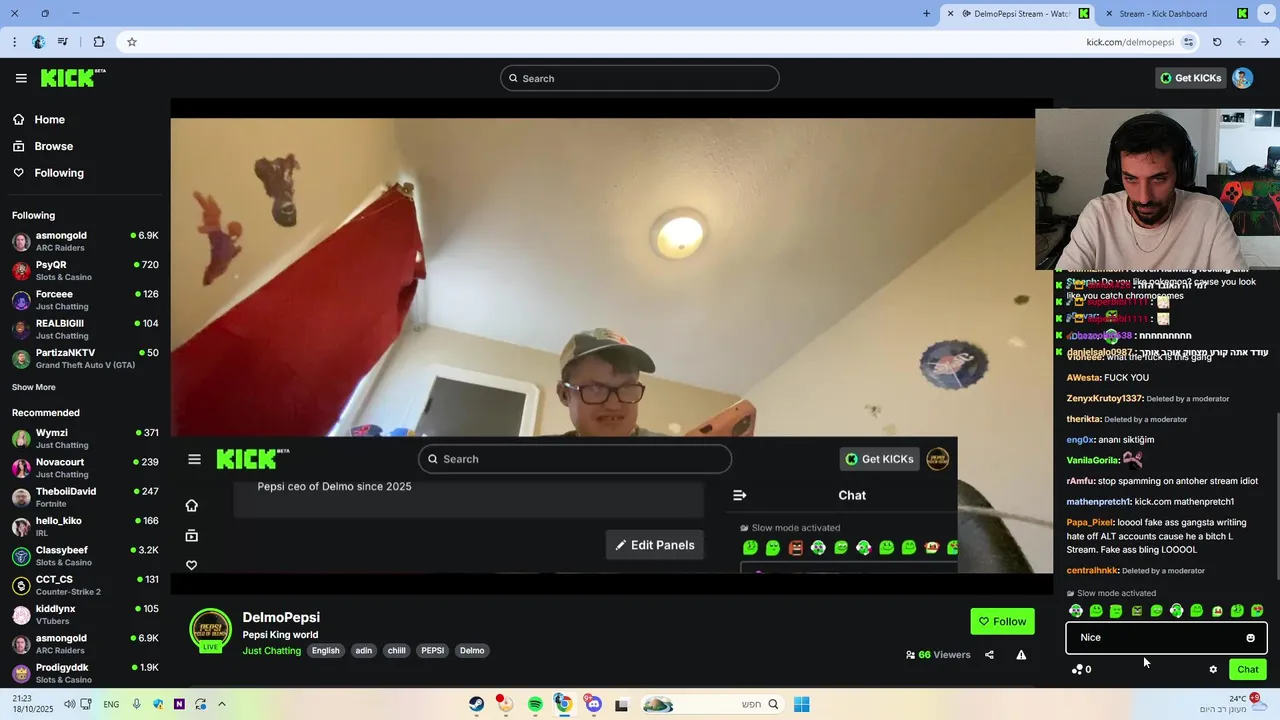Screen dimensions: 1280x720
Task: Click the CCT_CS channel avatar
Action: pos(20,585)
